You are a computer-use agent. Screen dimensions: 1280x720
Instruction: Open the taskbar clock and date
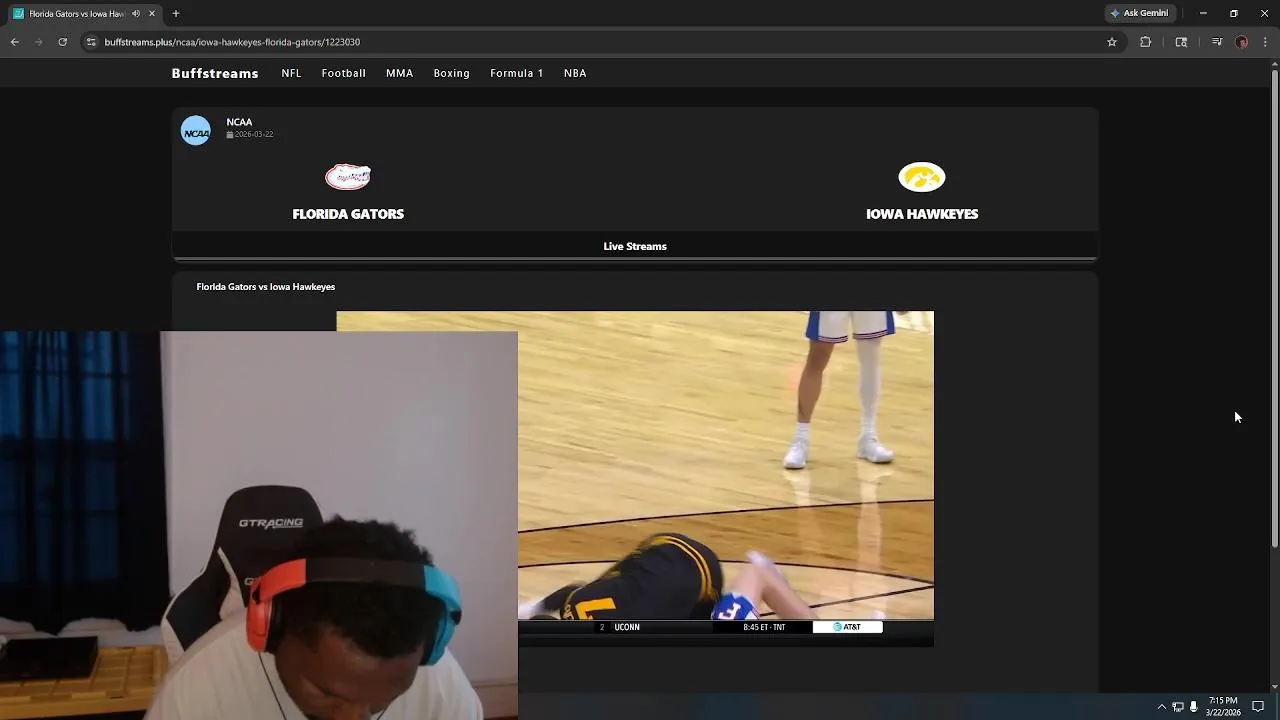tap(1223, 707)
